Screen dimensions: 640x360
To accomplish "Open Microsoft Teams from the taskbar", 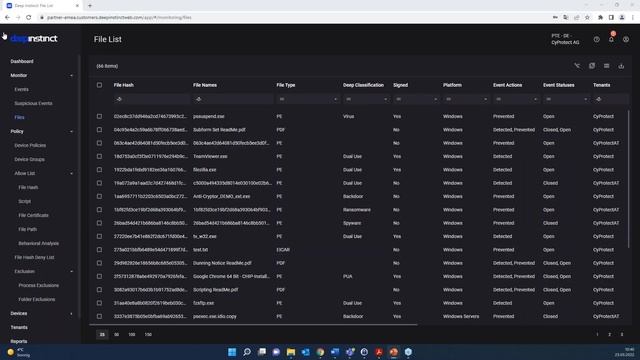I will (350, 352).
